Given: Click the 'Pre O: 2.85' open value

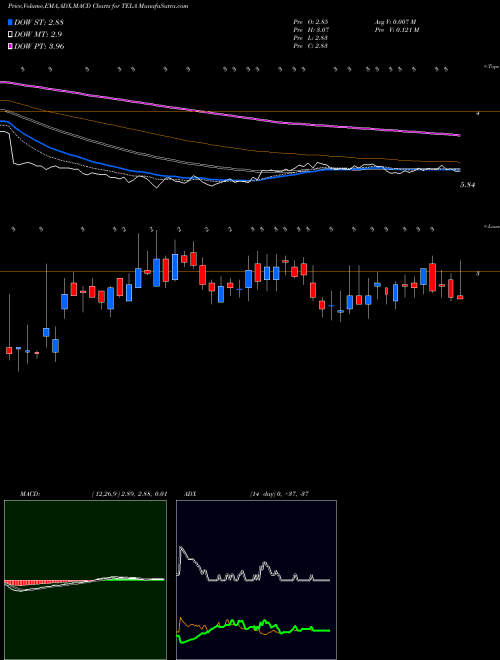Looking at the screenshot, I should [x=311, y=21].
